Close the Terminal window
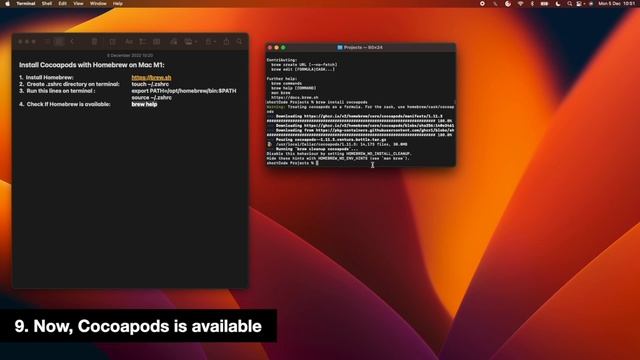 tap(270, 48)
